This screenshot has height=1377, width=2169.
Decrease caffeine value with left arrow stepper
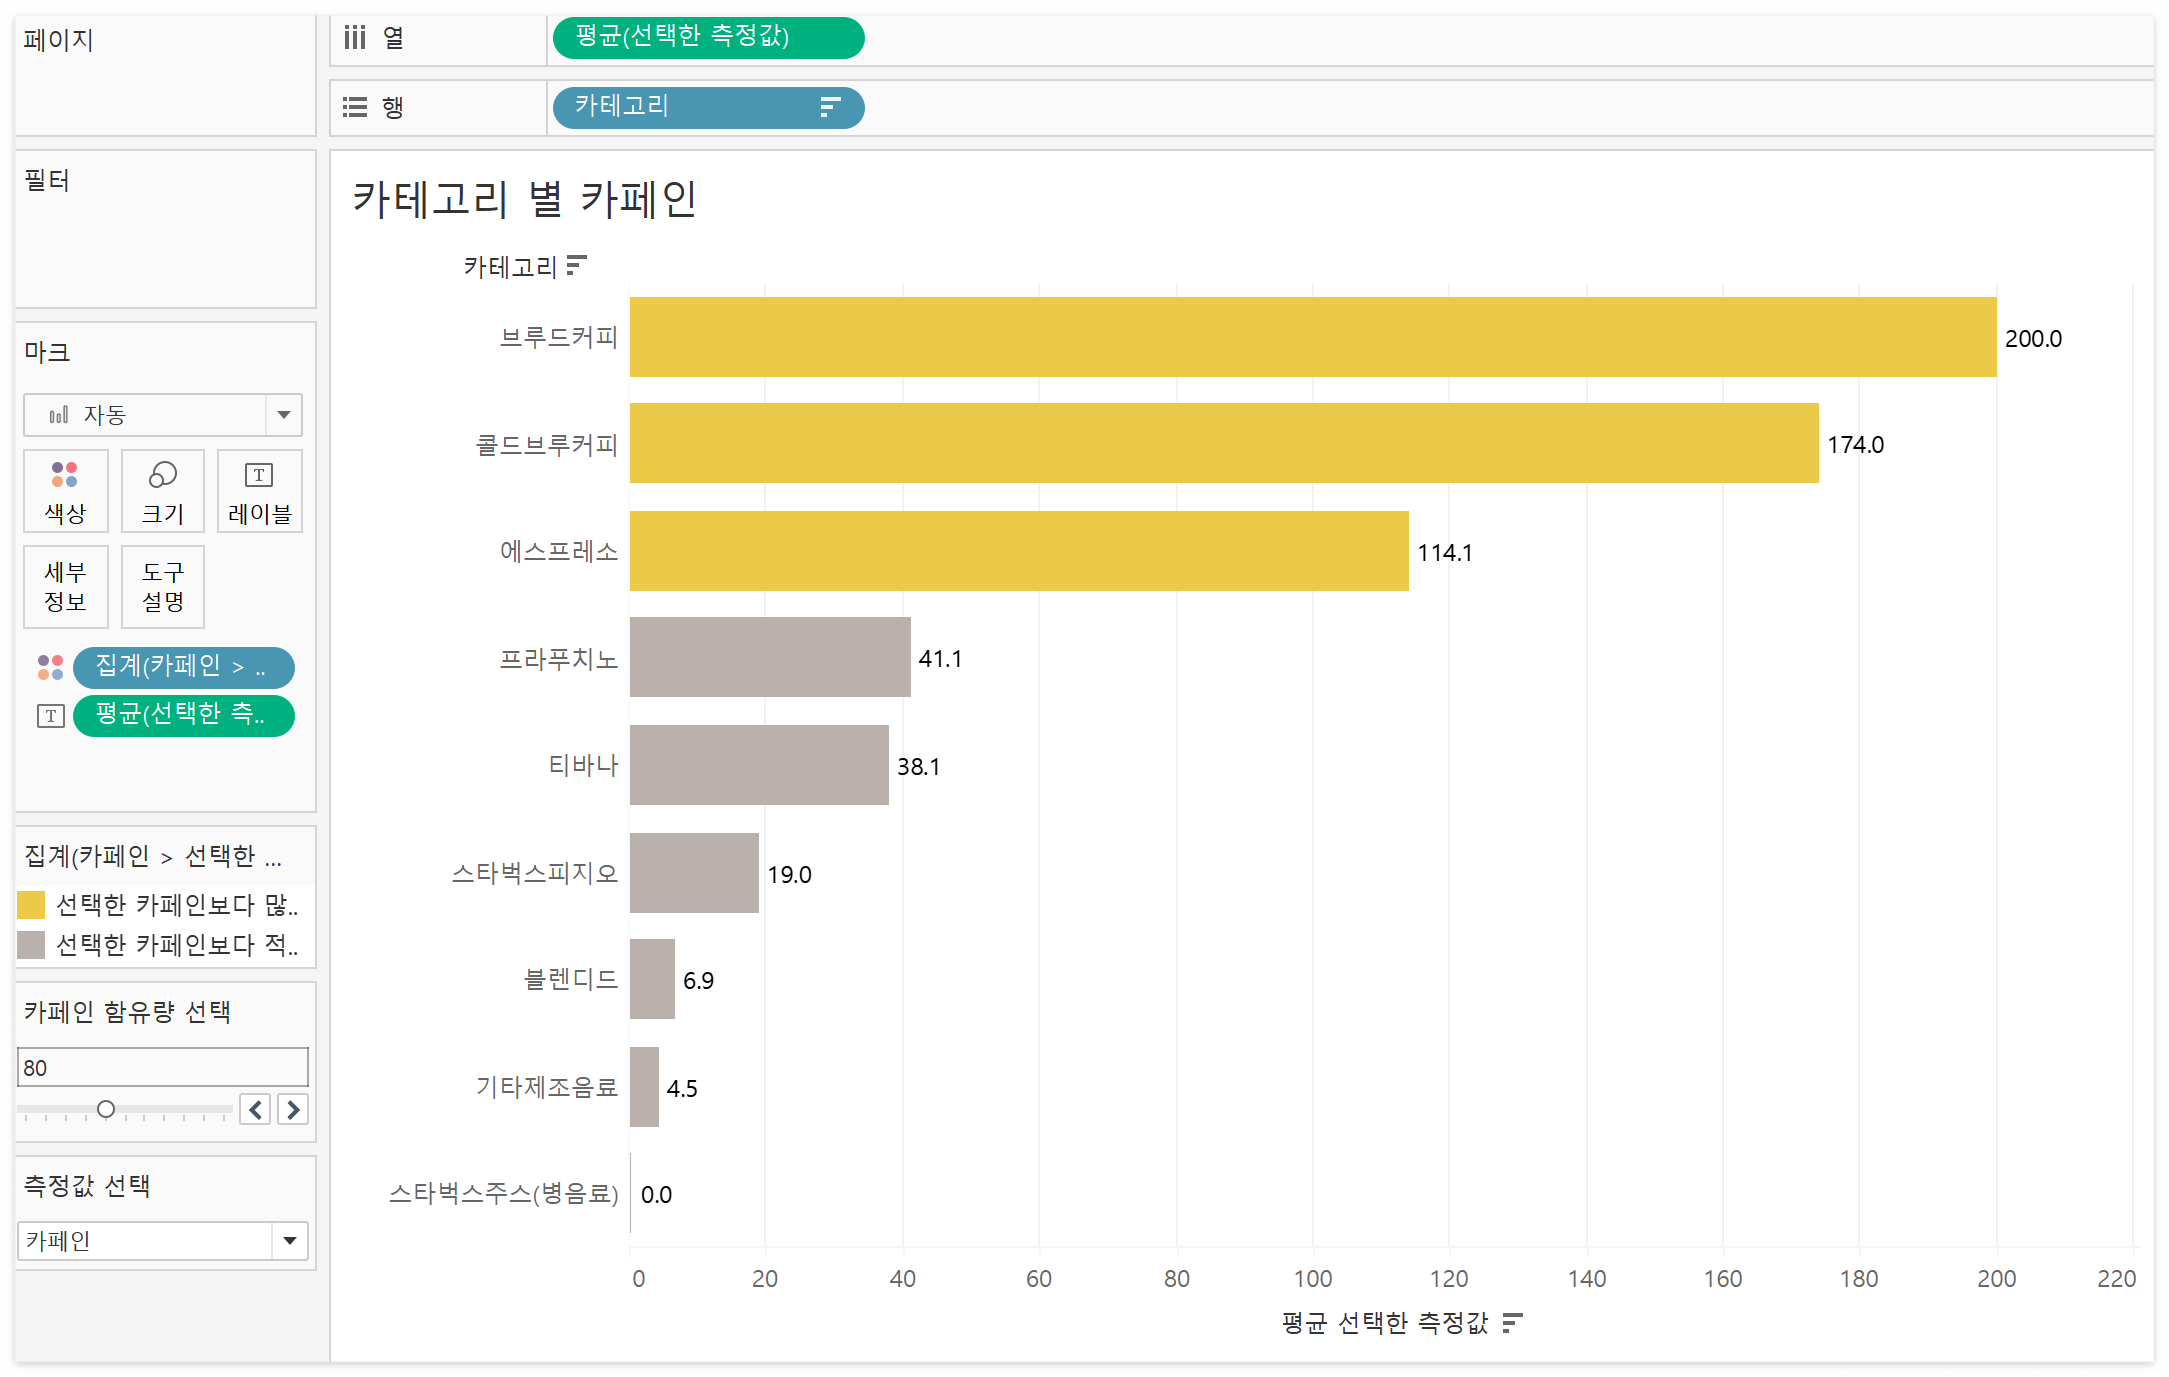tap(256, 1110)
